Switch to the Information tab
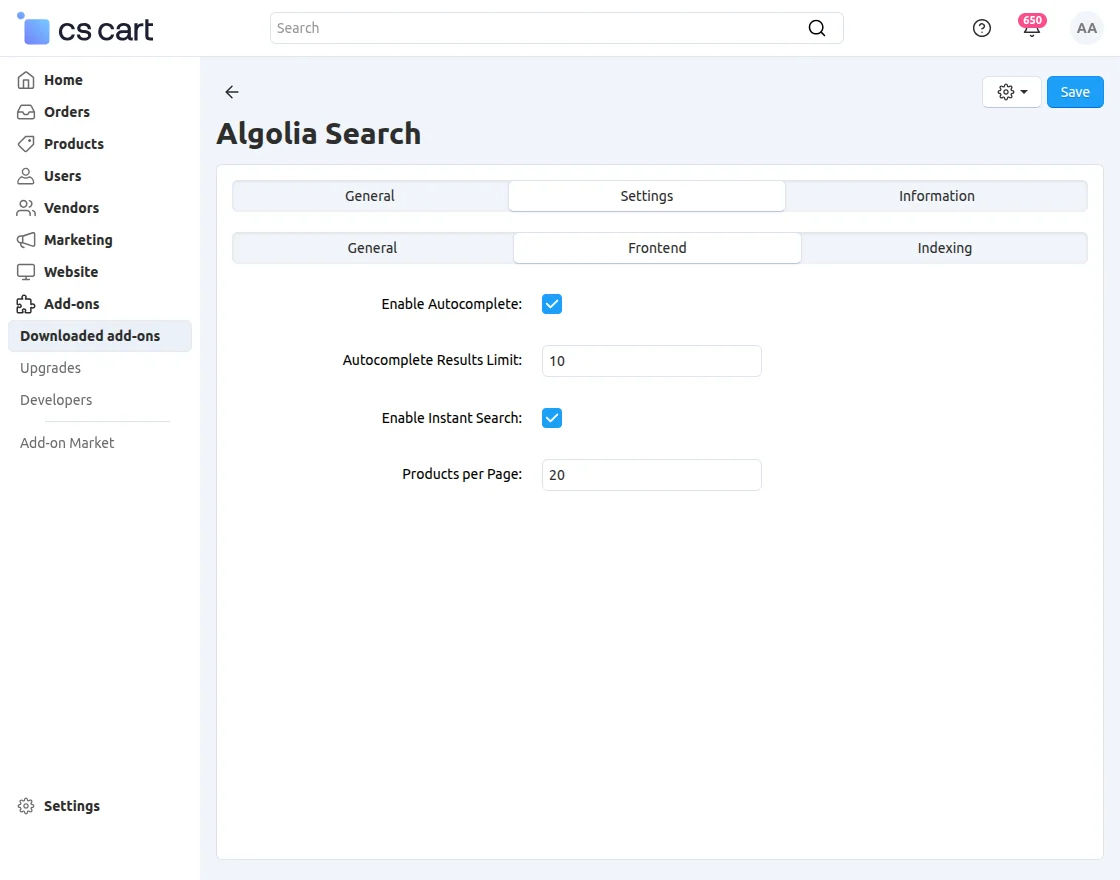Image resolution: width=1120 pixels, height=880 pixels. [936, 196]
